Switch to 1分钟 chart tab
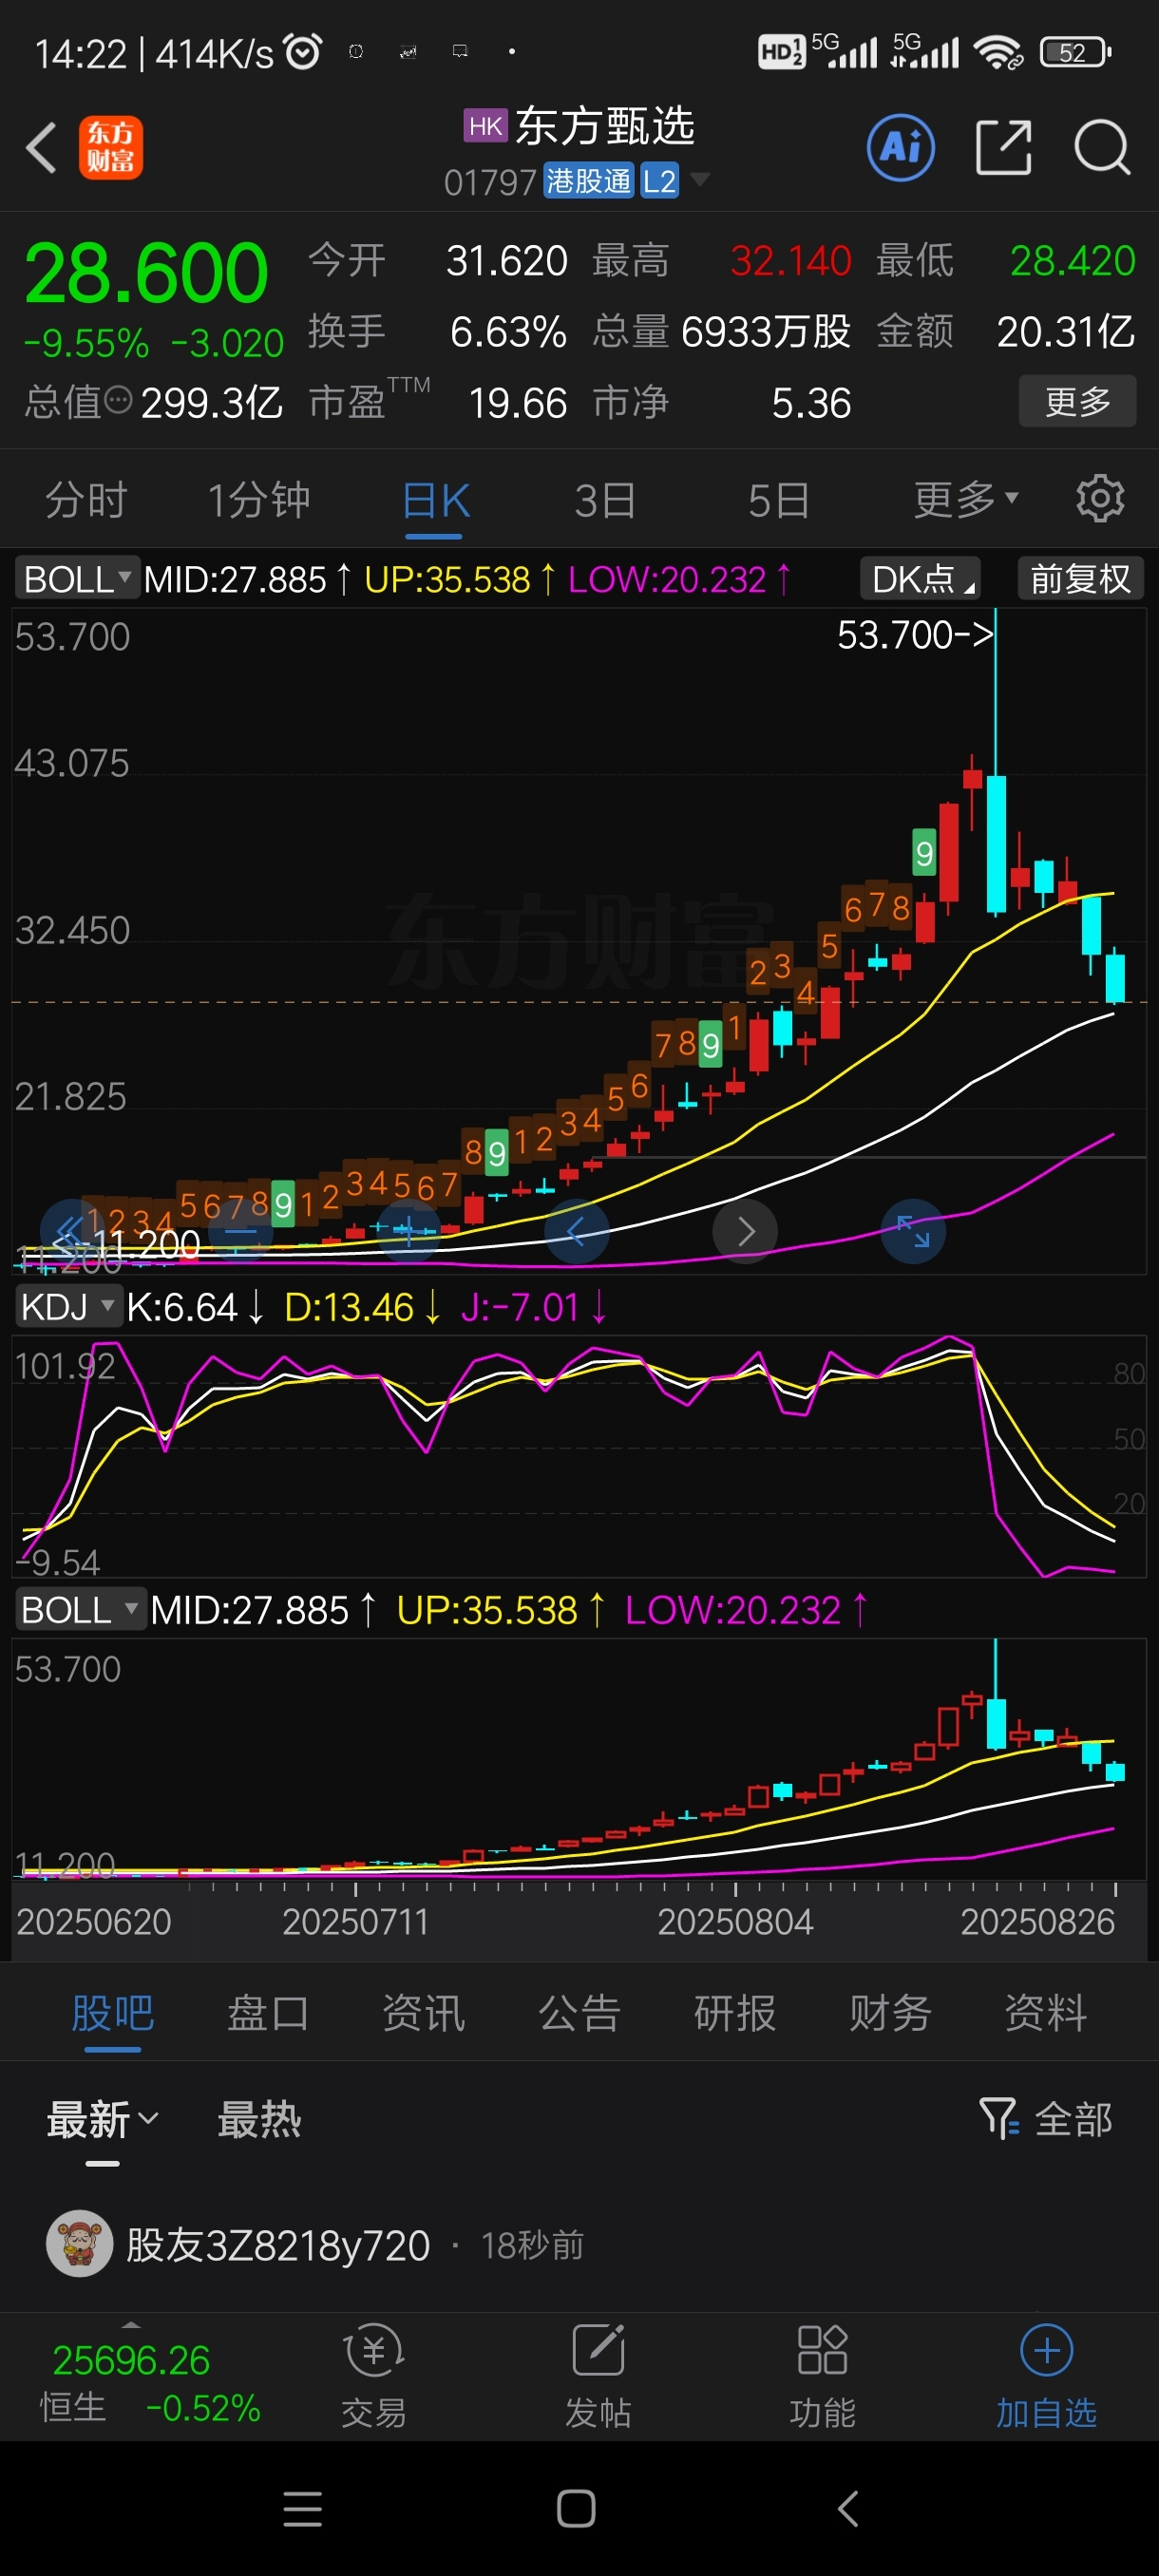Viewport: 1159px width, 2576px height. coord(259,499)
